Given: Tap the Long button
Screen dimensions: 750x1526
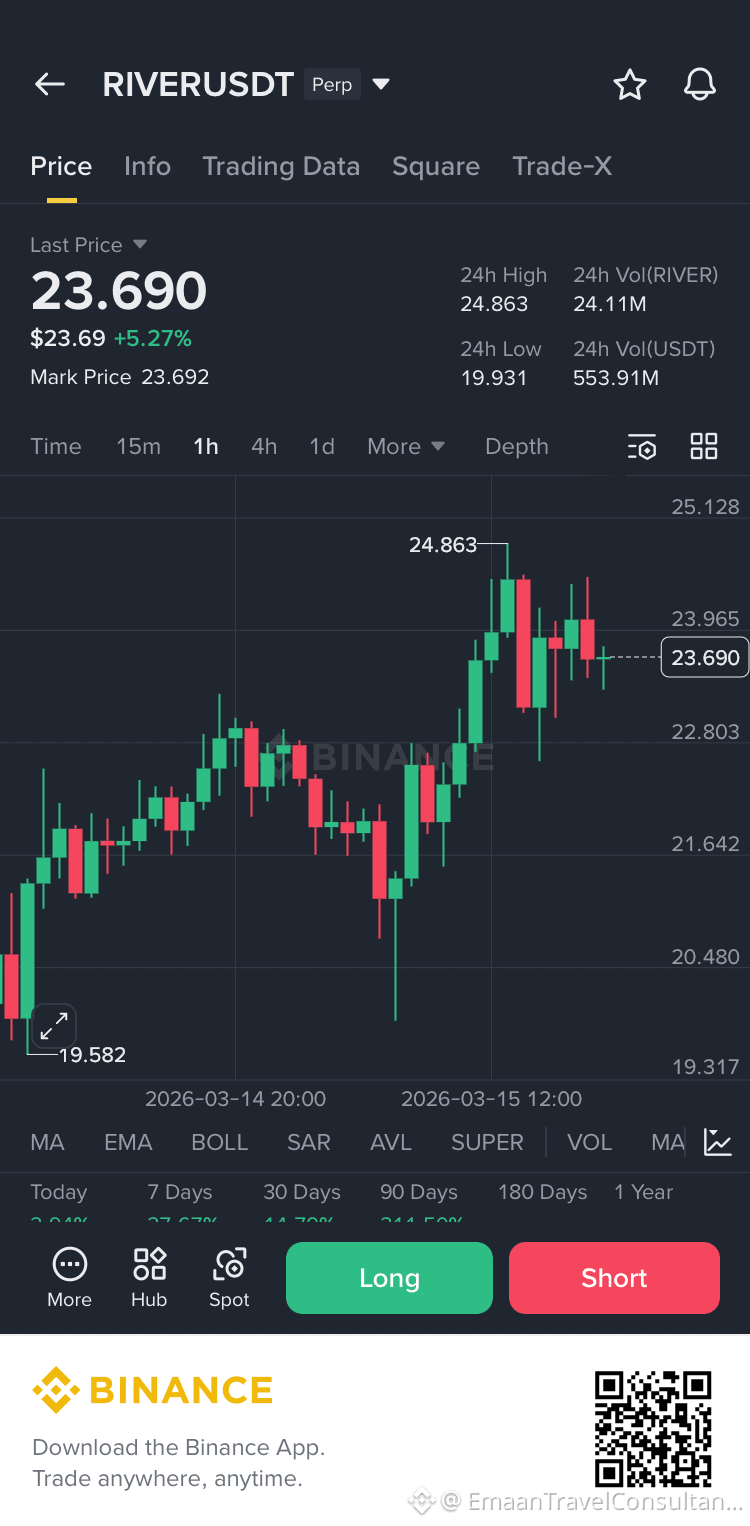Looking at the screenshot, I should click(x=389, y=1278).
